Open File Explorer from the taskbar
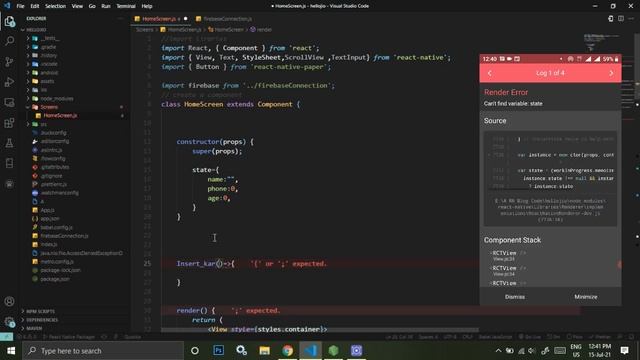The height and width of the screenshot is (360, 640). click(x=264, y=350)
